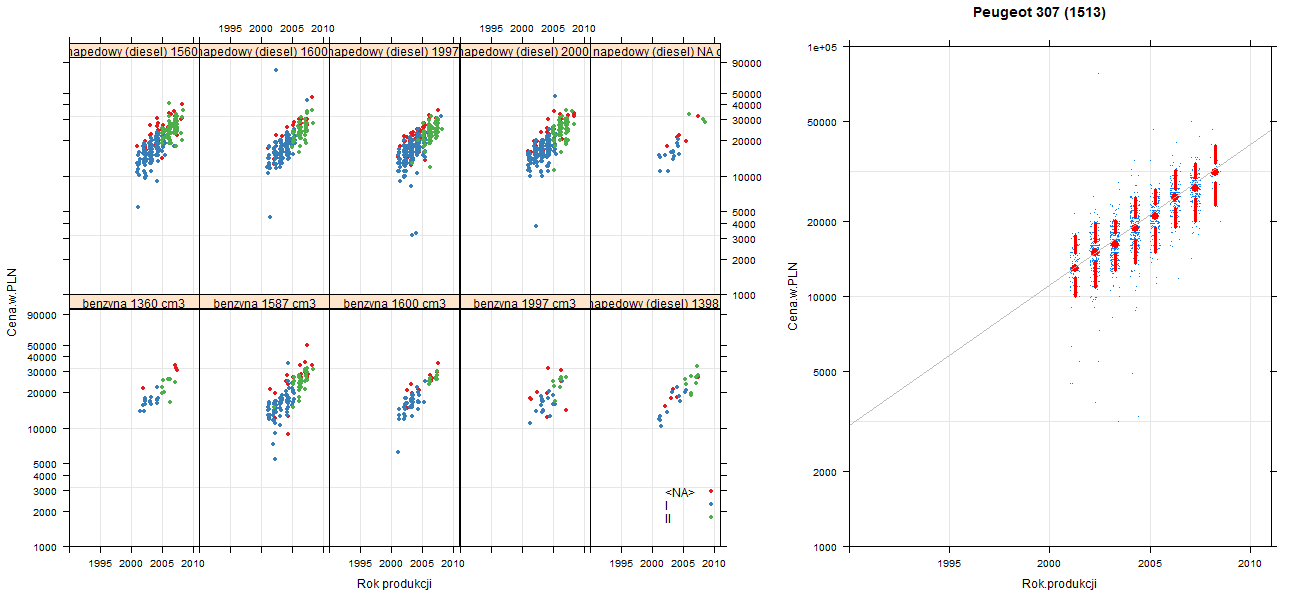
Task: Click the rightmost red mean dot in the Peugeot plot
Action: [1215, 172]
